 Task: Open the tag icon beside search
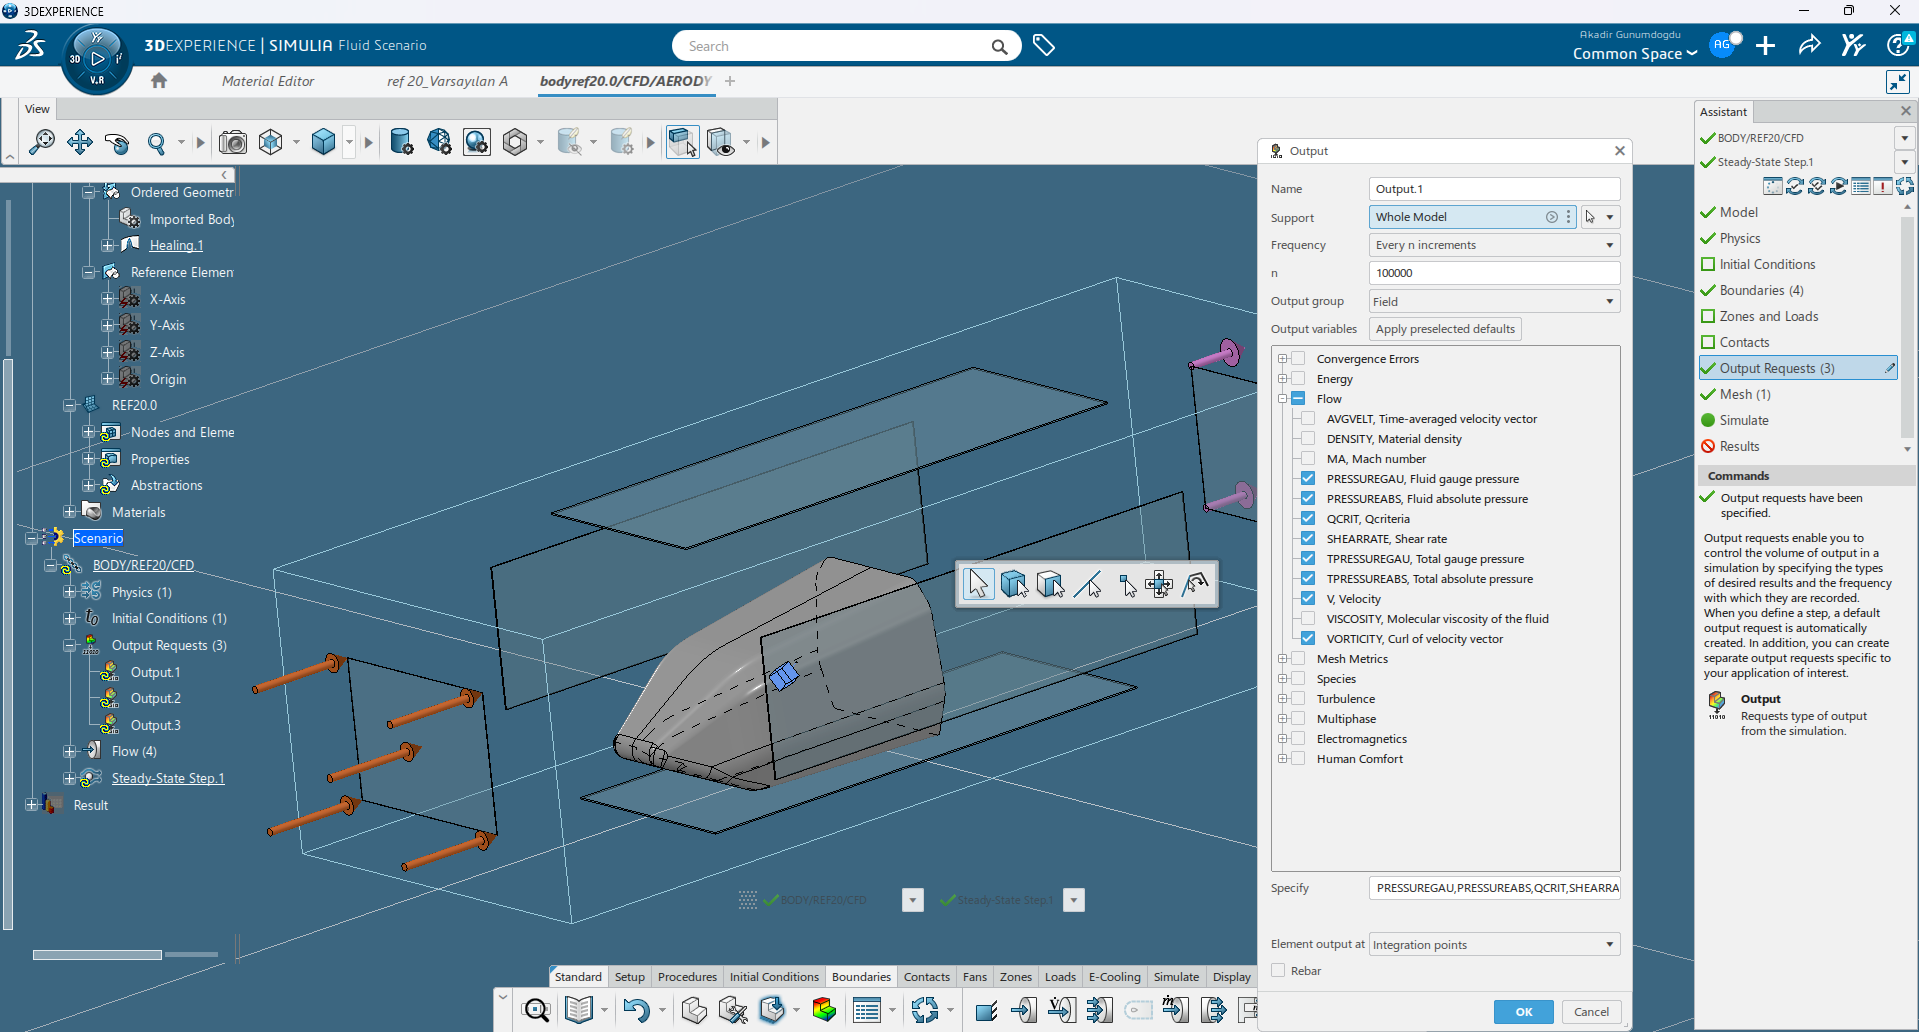point(1044,46)
